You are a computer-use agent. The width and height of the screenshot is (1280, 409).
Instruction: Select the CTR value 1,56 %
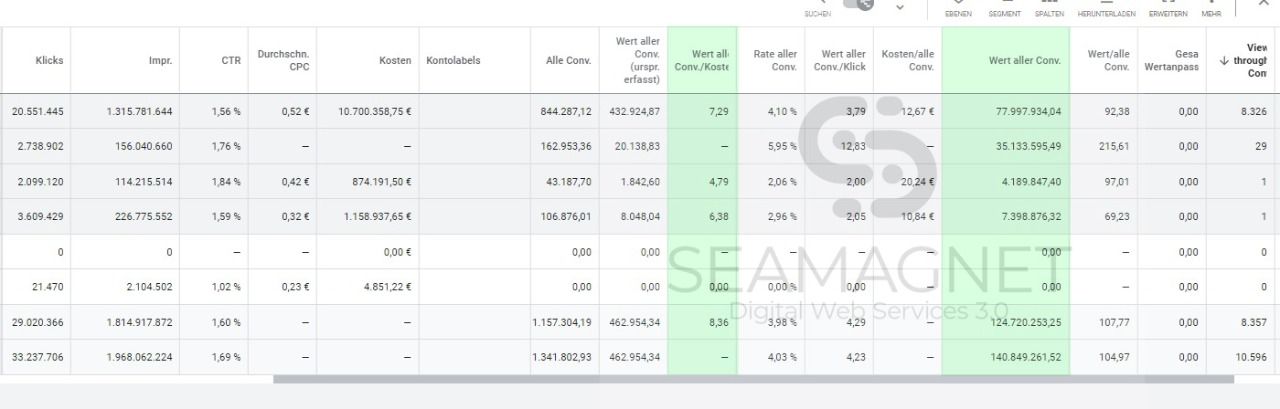(226, 111)
